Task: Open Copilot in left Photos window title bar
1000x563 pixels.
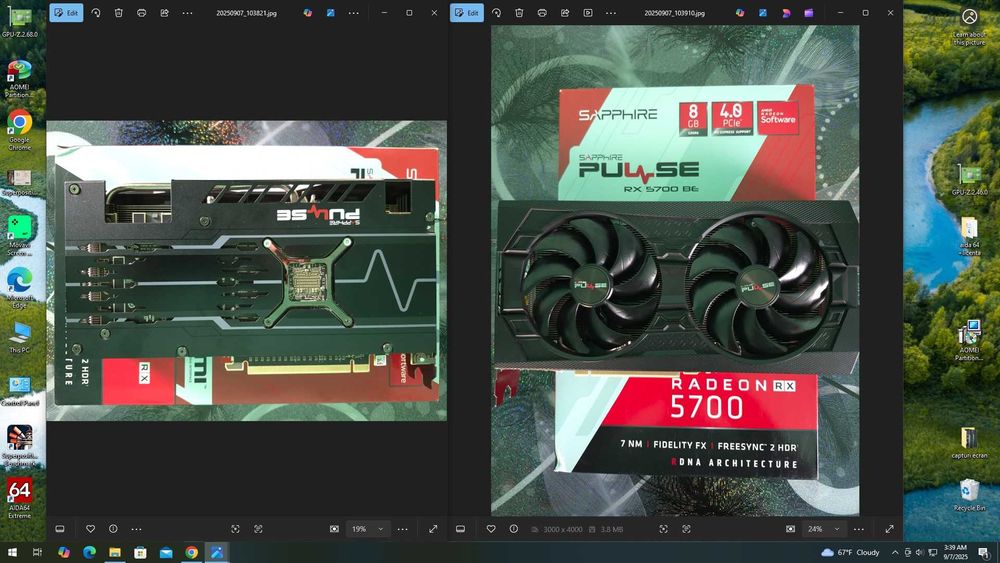Action: [307, 13]
